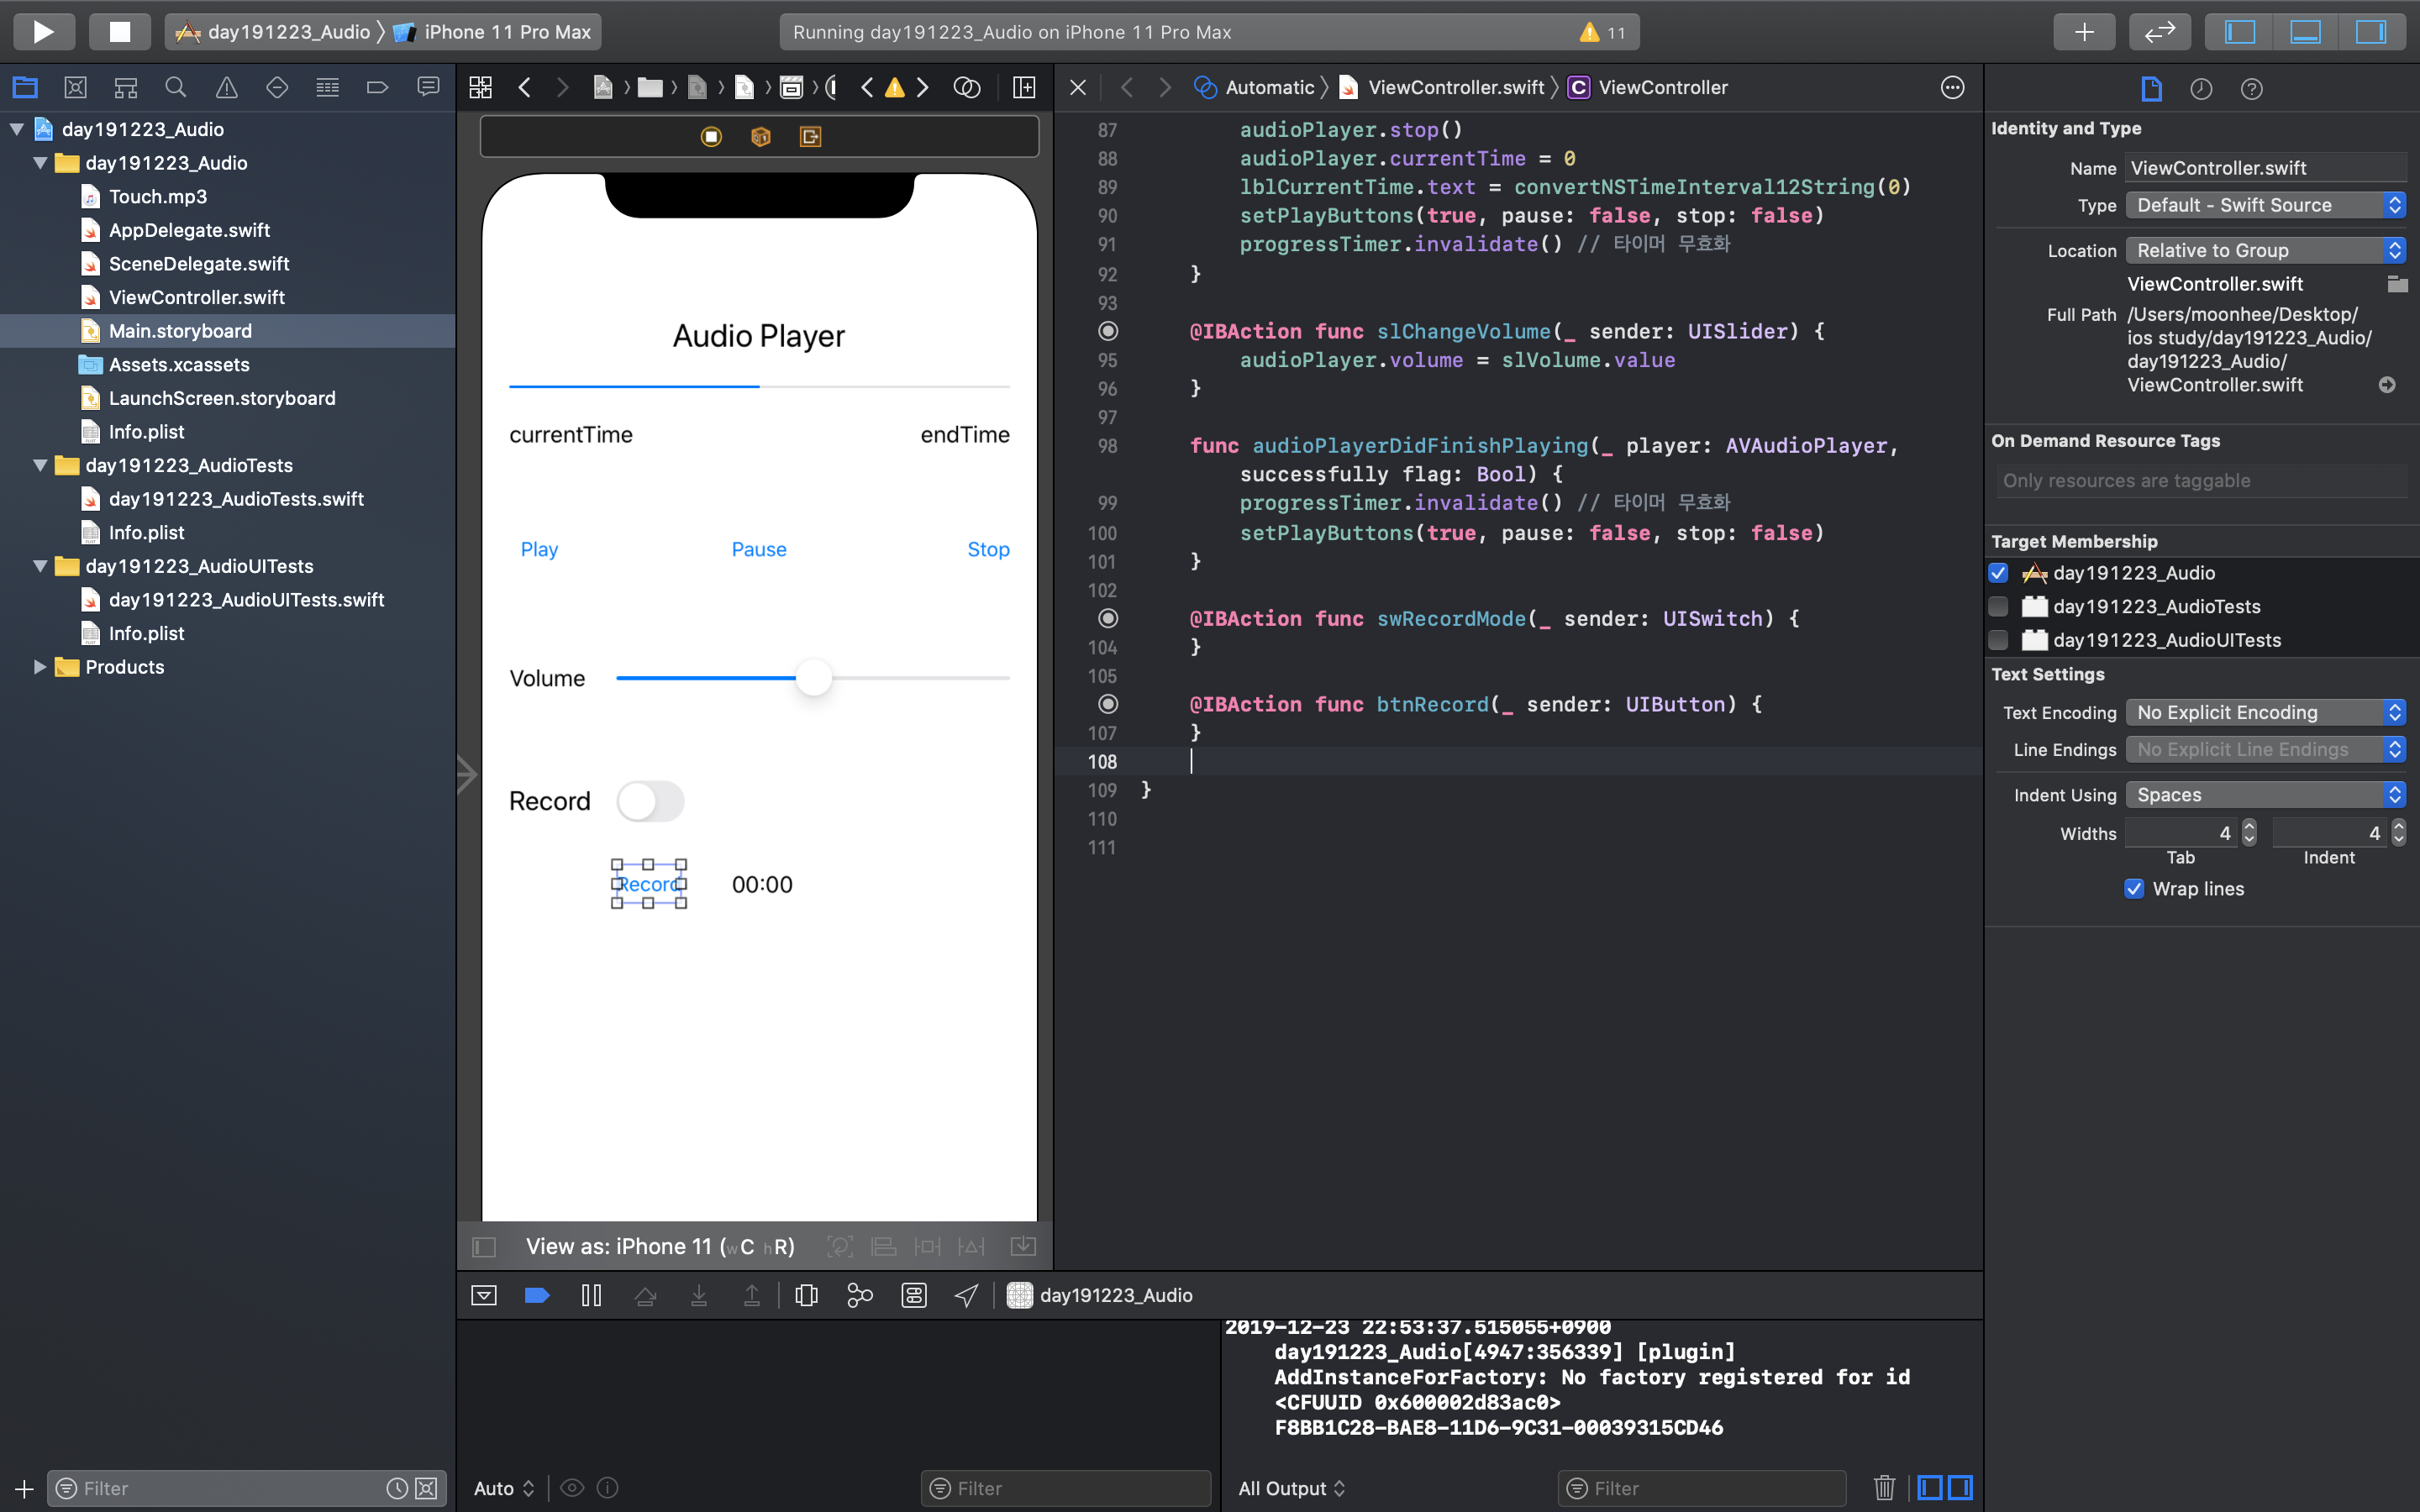The height and width of the screenshot is (1512, 2420).
Task: Open the Issue navigator warning icon
Action: coord(227,88)
